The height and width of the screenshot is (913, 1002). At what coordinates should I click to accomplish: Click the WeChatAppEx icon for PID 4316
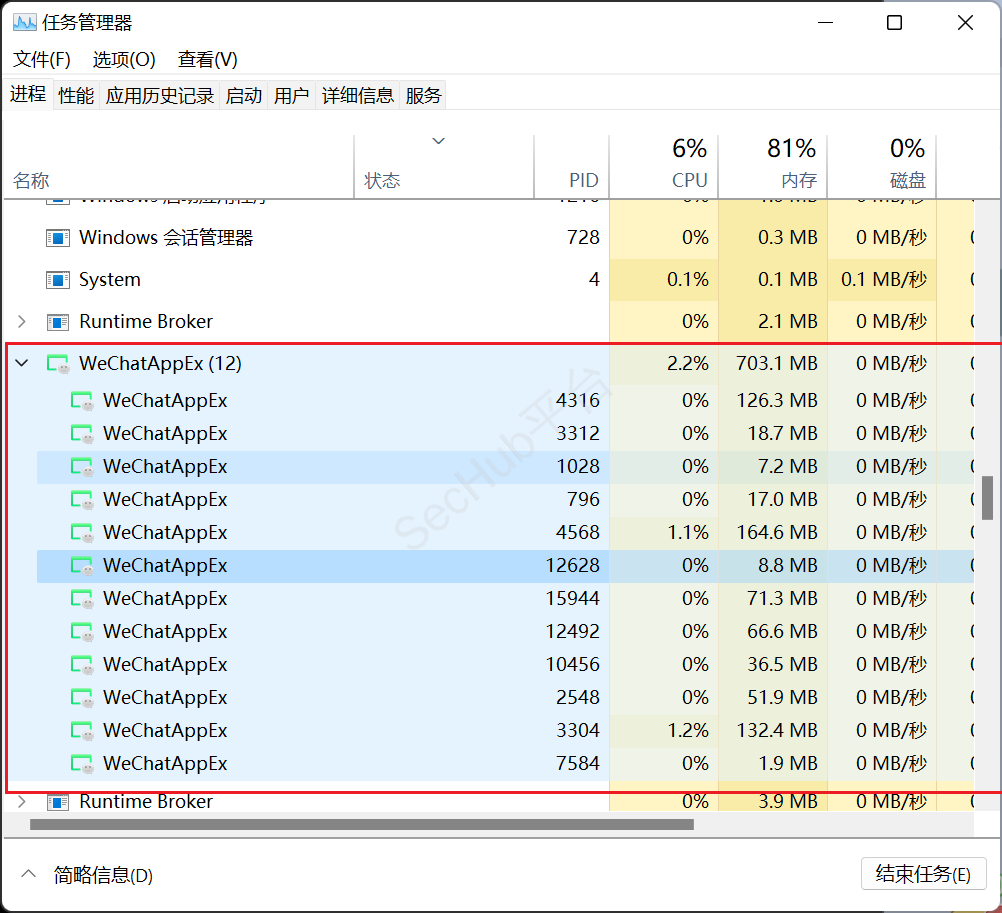[x=82, y=401]
